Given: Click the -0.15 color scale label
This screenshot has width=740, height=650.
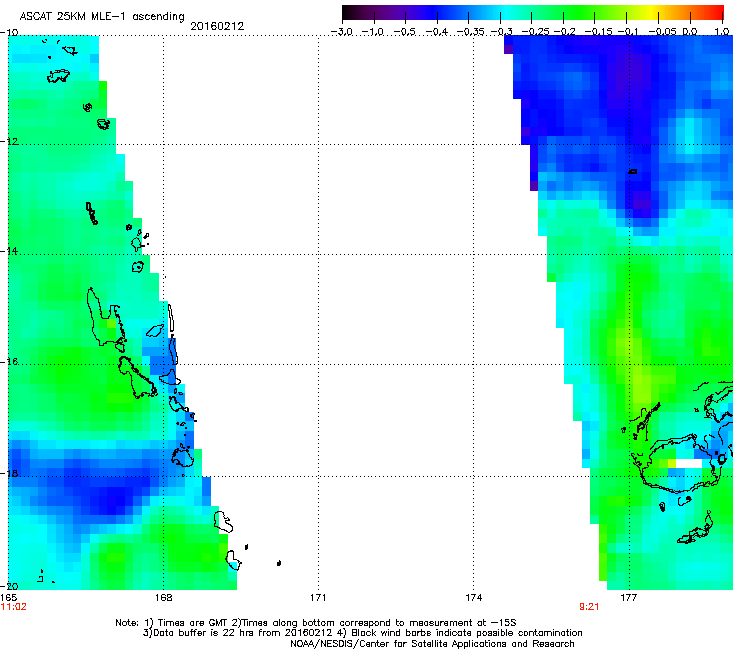Looking at the screenshot, I should click(598, 32).
